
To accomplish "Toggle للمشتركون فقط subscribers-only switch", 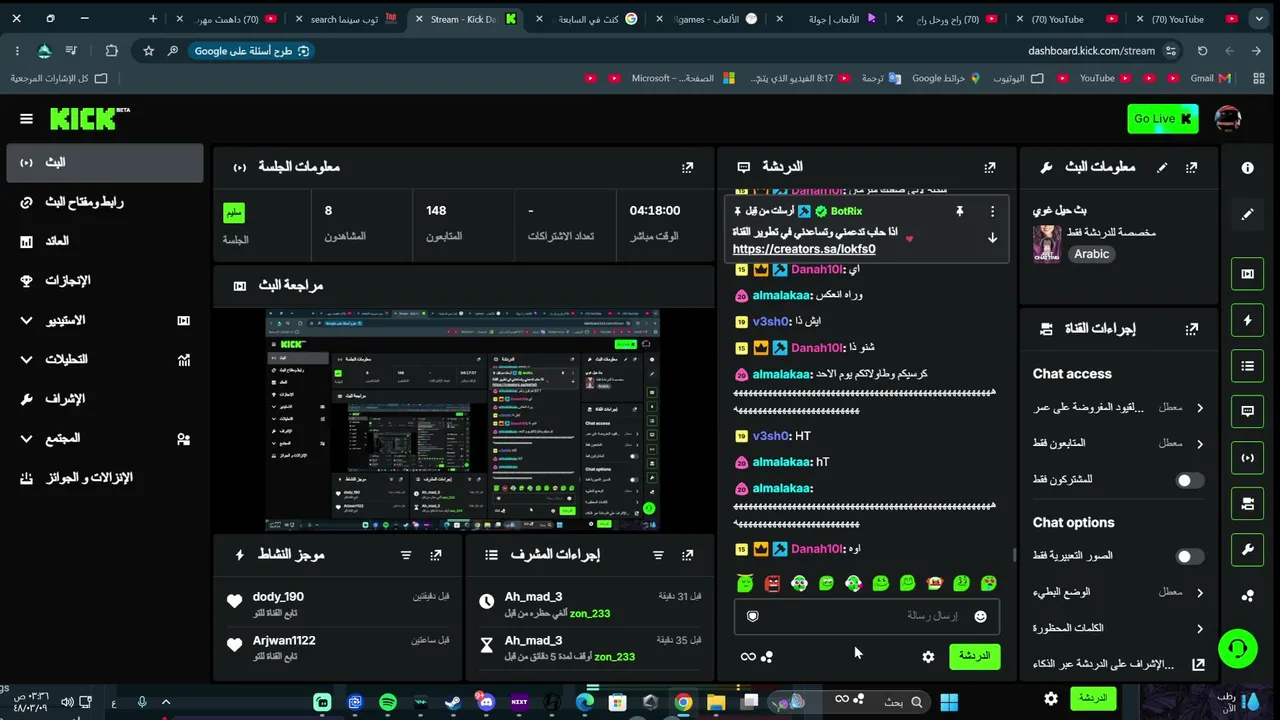I will click(x=1189, y=480).
